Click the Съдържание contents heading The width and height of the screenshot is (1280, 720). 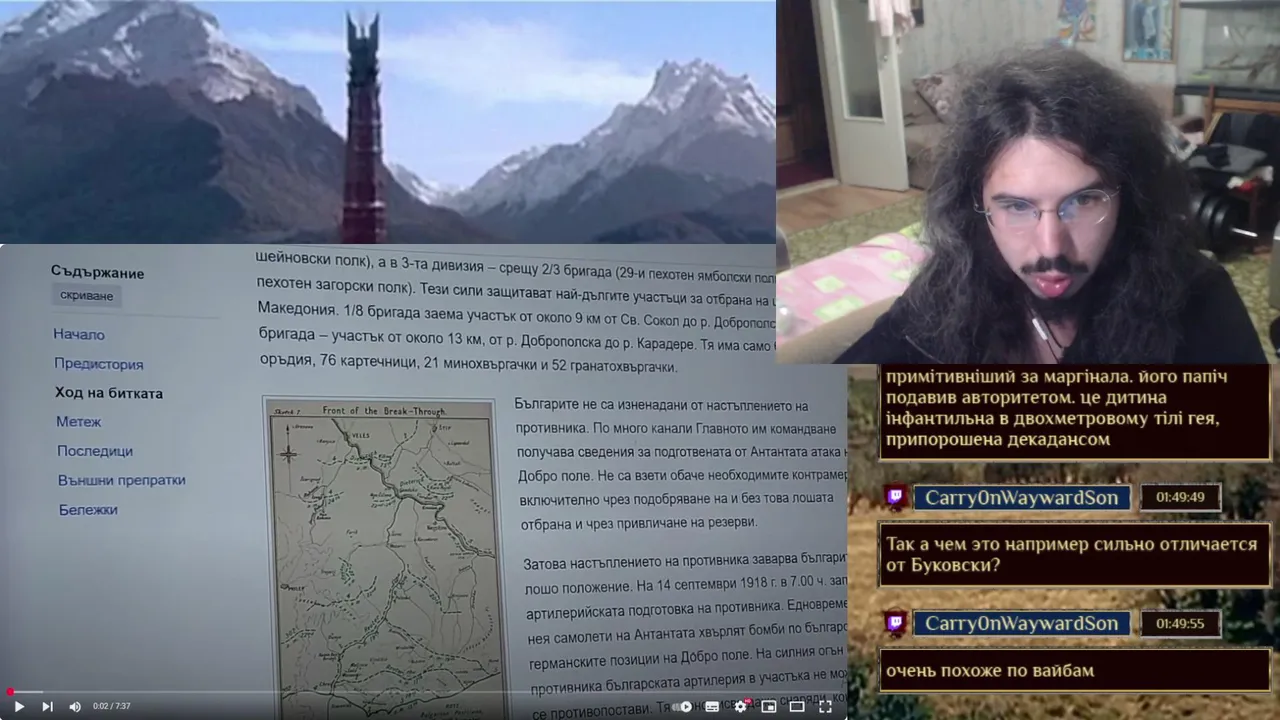(98, 273)
